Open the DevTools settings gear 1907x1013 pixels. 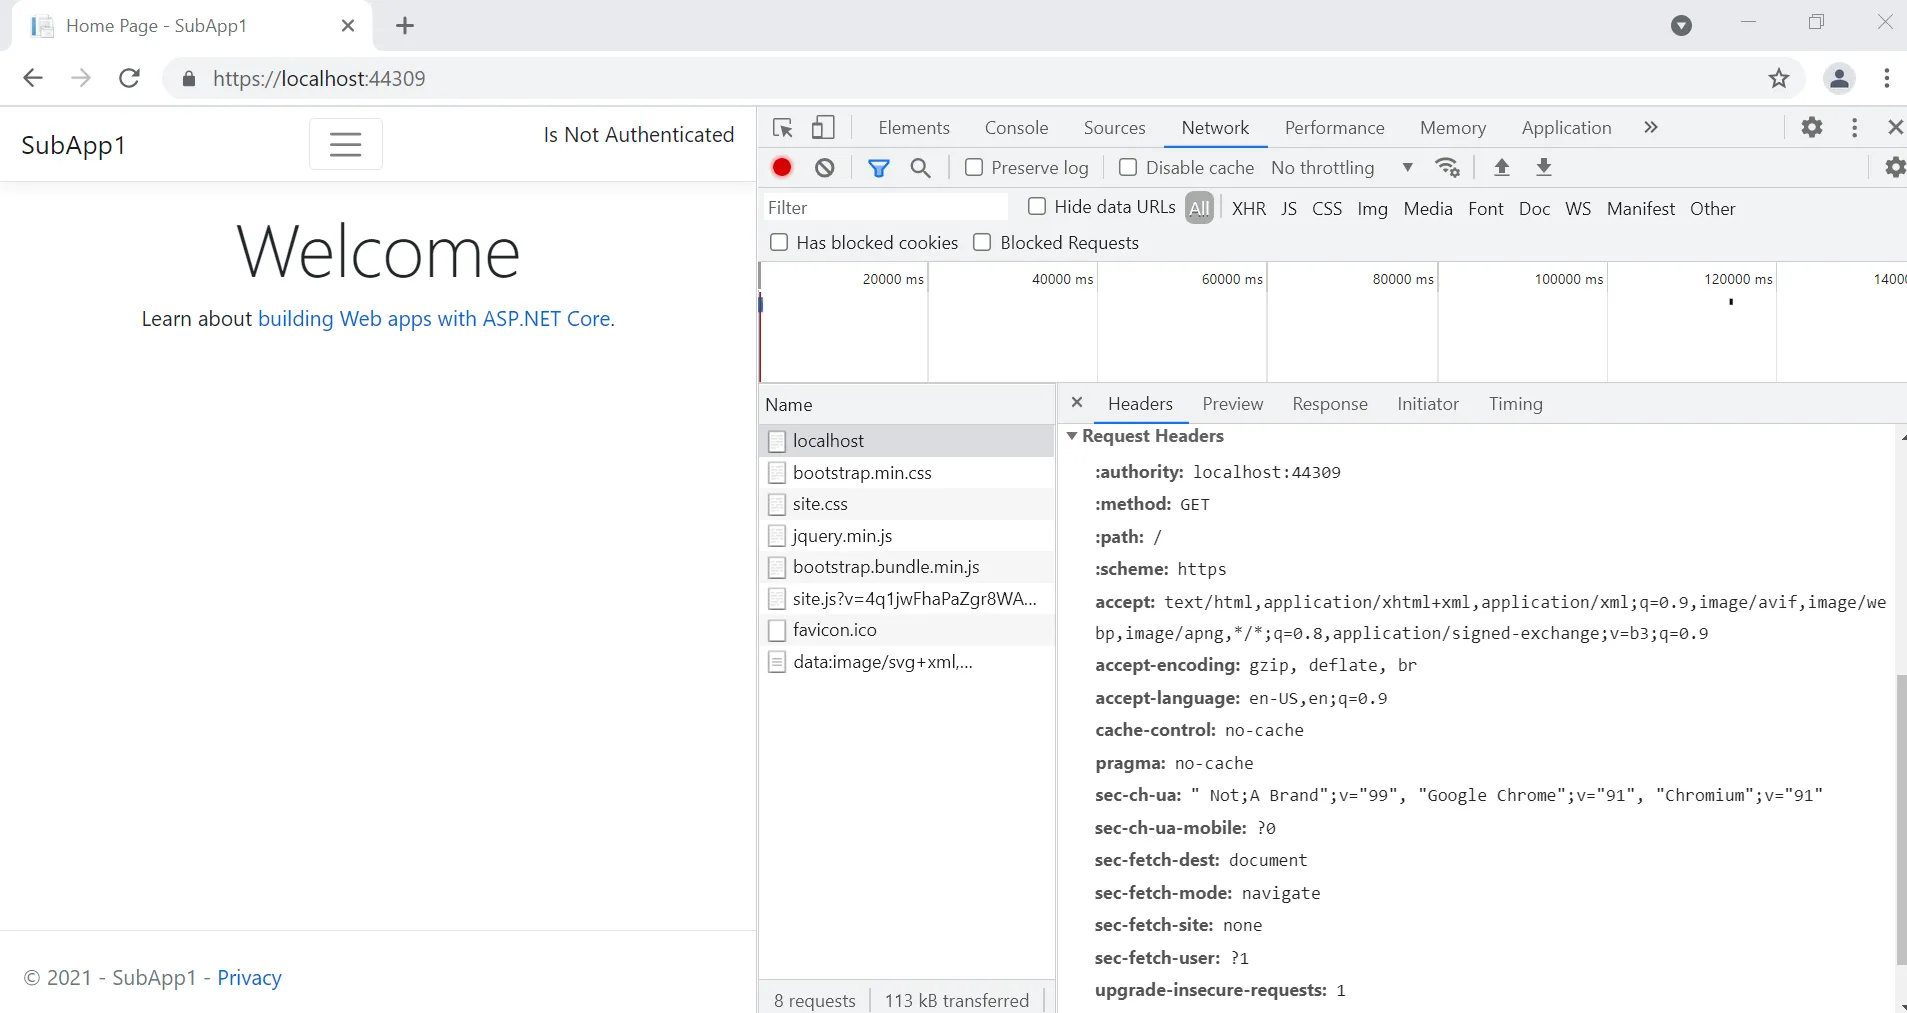pos(1812,128)
